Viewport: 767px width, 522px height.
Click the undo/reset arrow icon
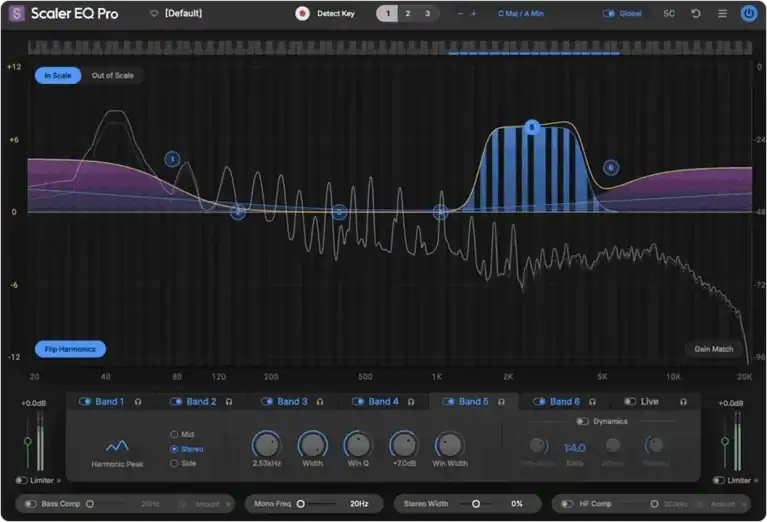click(x=696, y=14)
